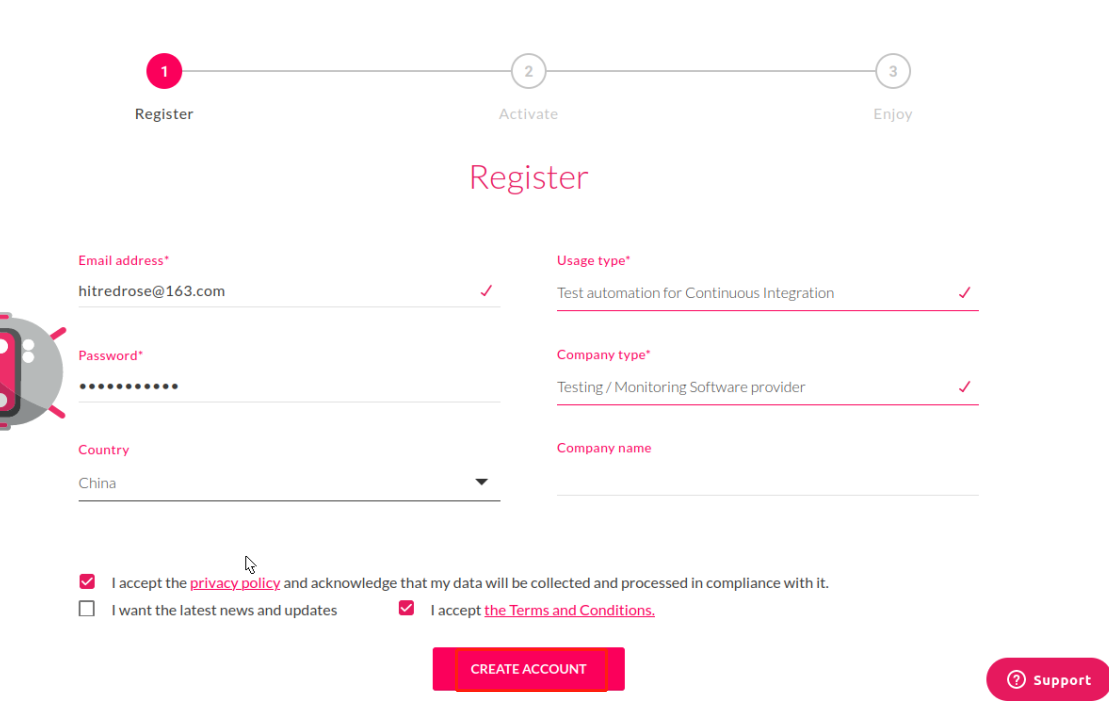Click the Enjoy step label
Screen dimensions: 1109x701
[x=893, y=114]
